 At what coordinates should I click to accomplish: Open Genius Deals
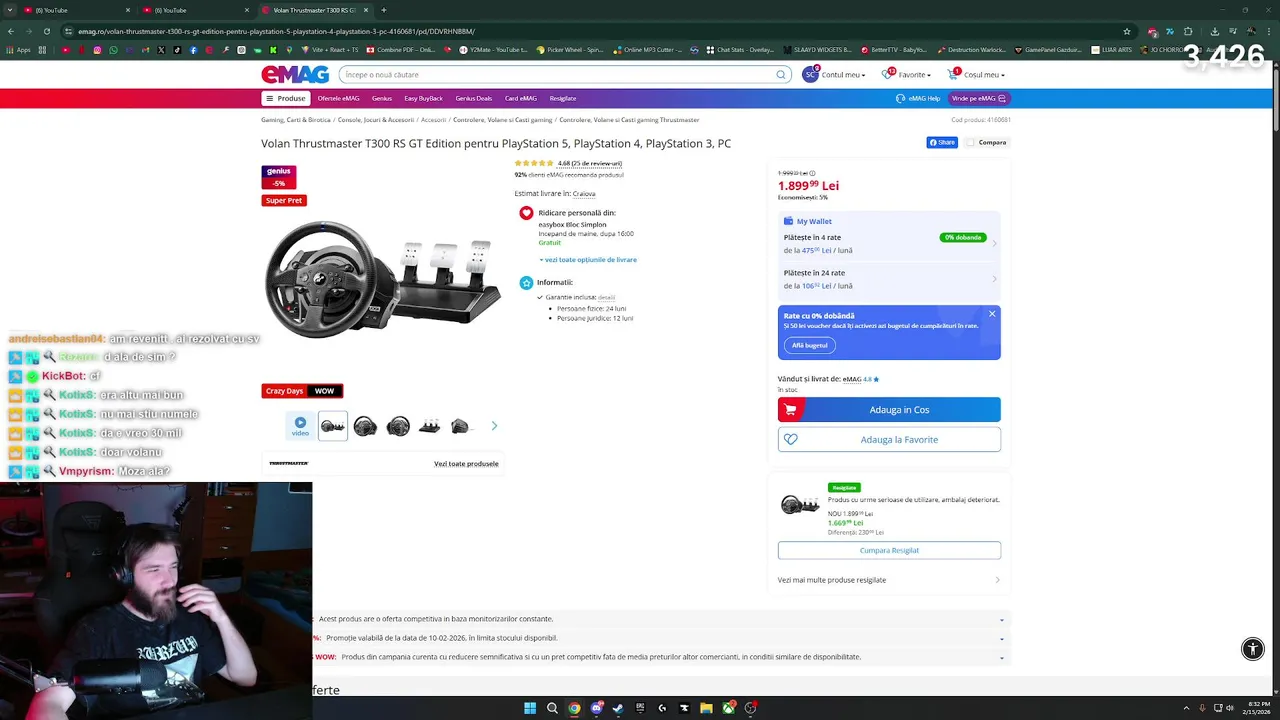click(473, 98)
